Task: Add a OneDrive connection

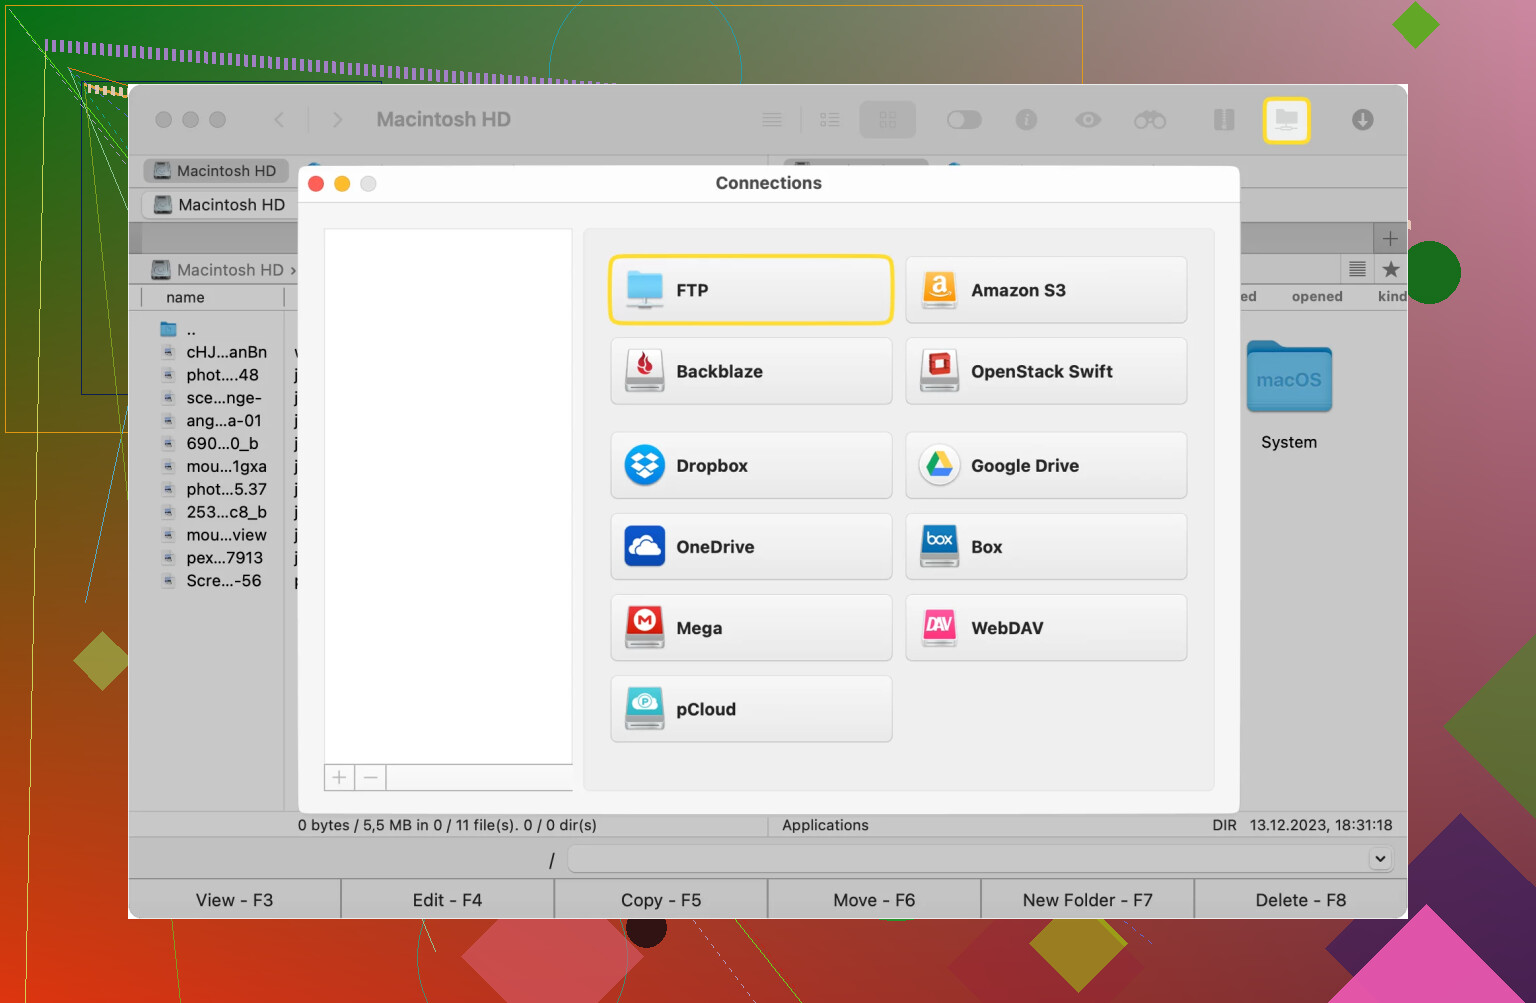Action: click(750, 547)
